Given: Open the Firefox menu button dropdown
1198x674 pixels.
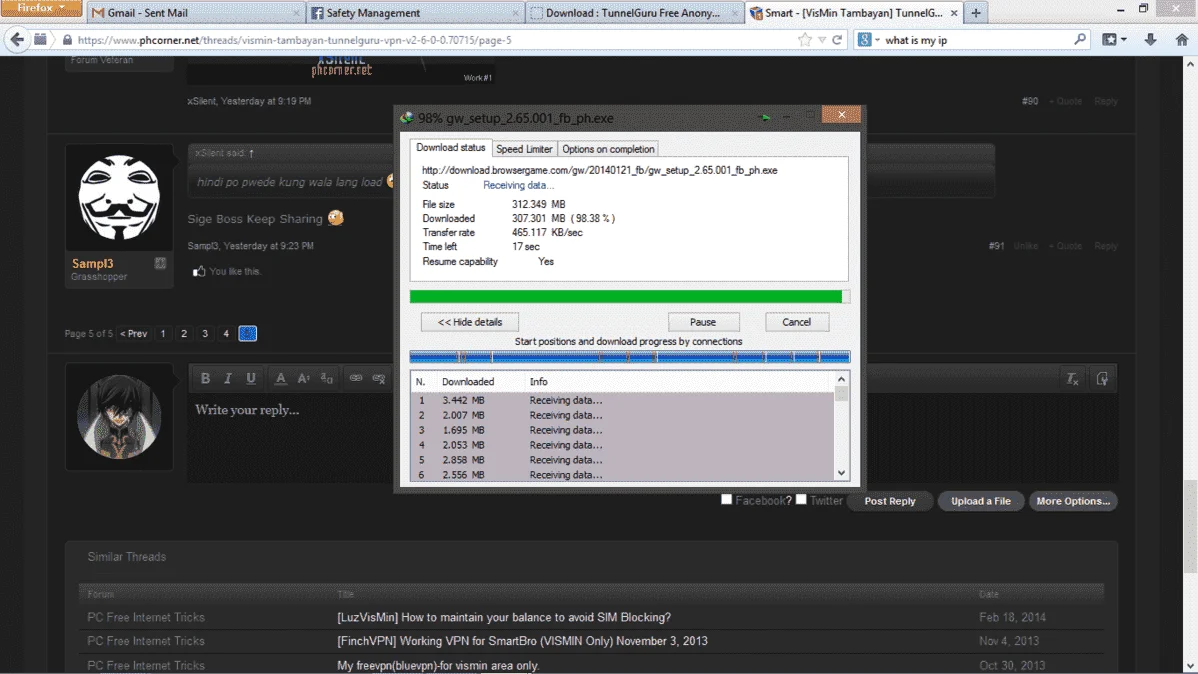Looking at the screenshot, I should point(40,8).
